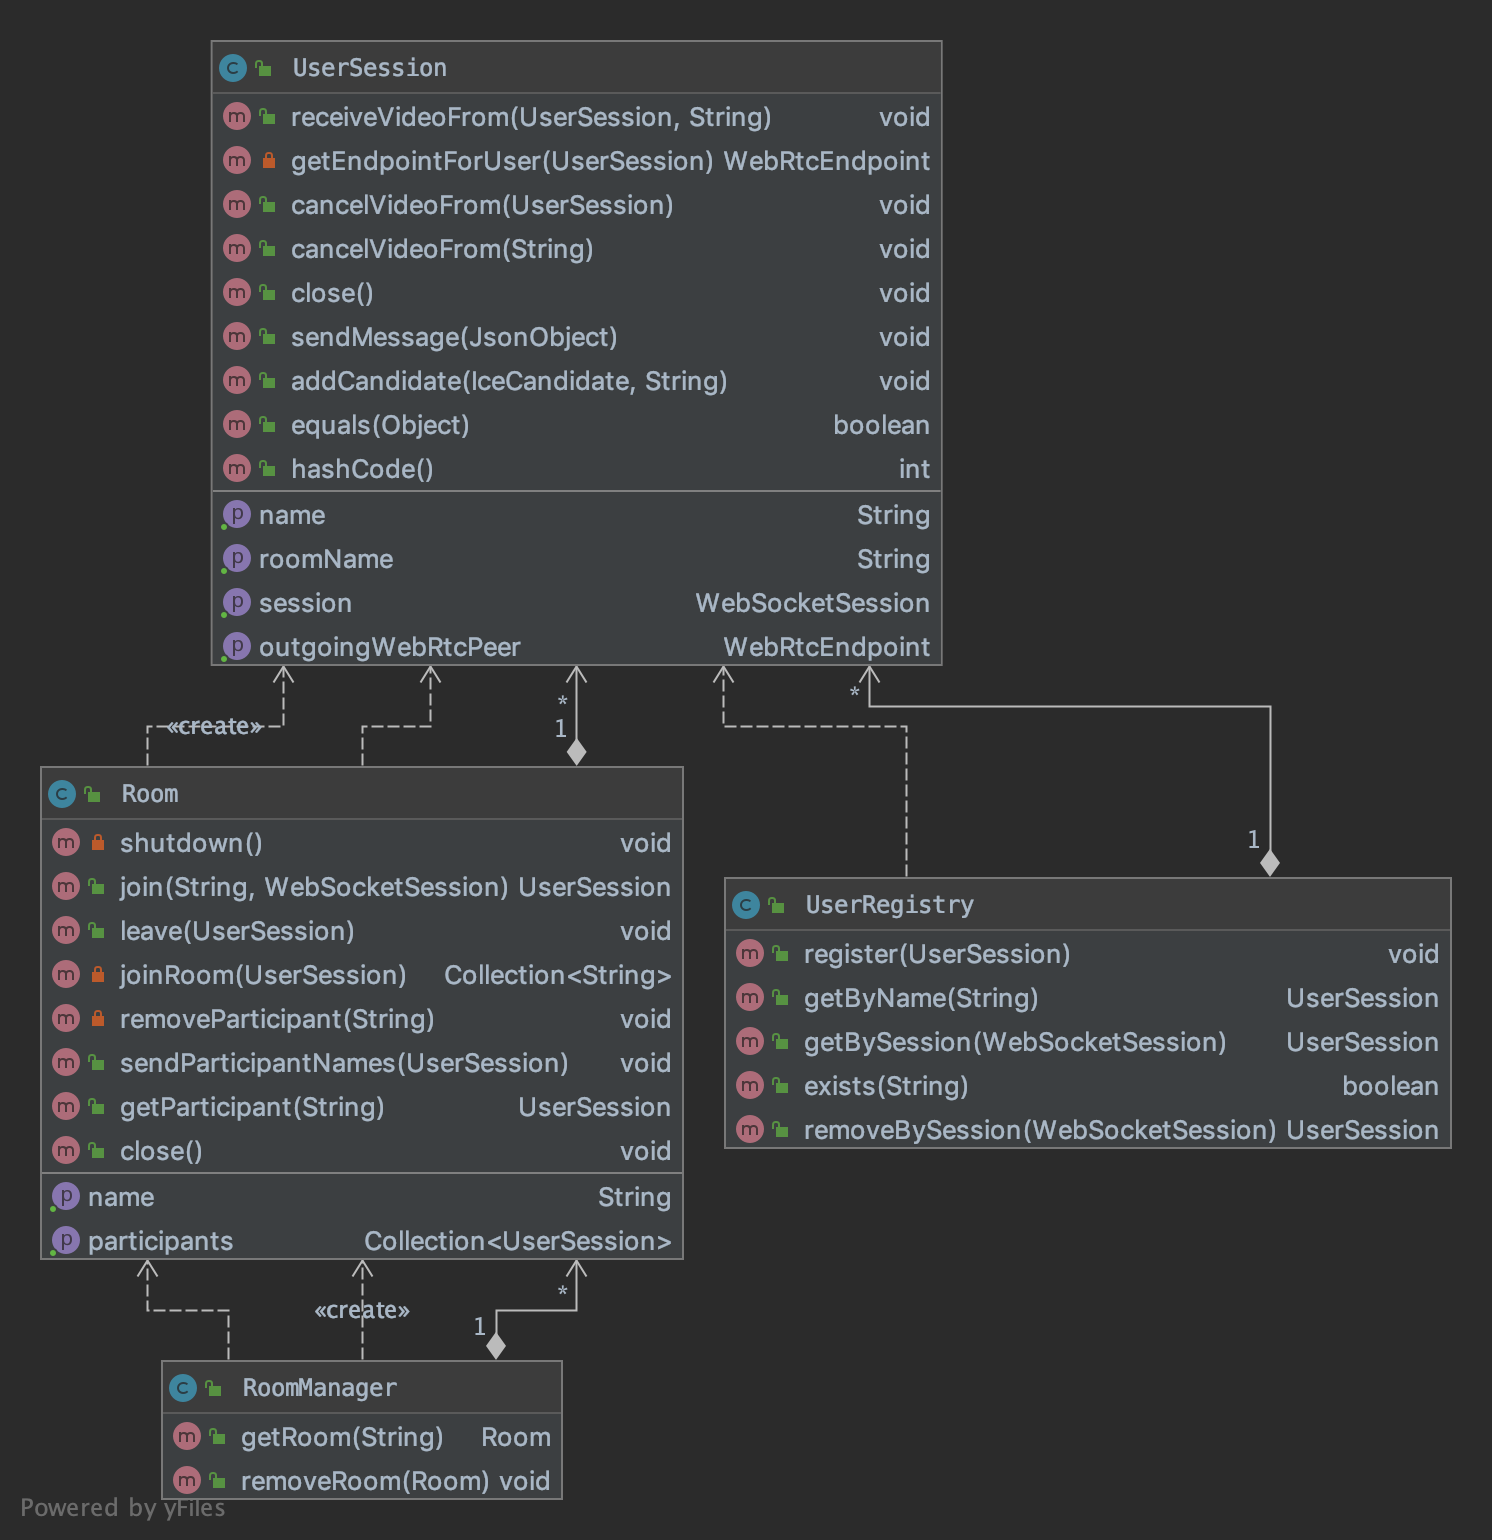Click the composition diamond above RoomManager

pyautogui.click(x=496, y=1346)
